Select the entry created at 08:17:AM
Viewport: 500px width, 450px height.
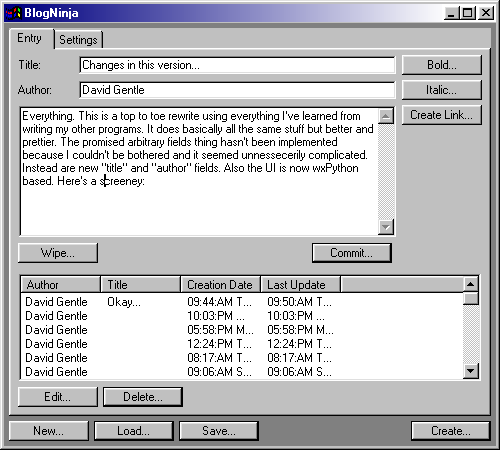[x=242, y=358]
